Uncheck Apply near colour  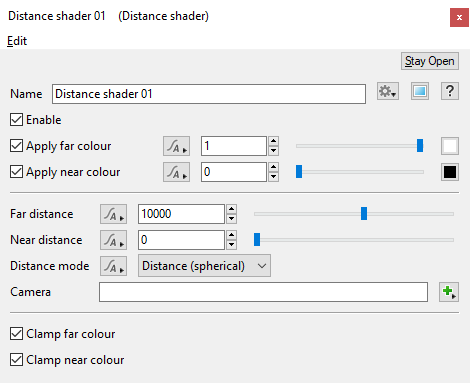coord(16,172)
